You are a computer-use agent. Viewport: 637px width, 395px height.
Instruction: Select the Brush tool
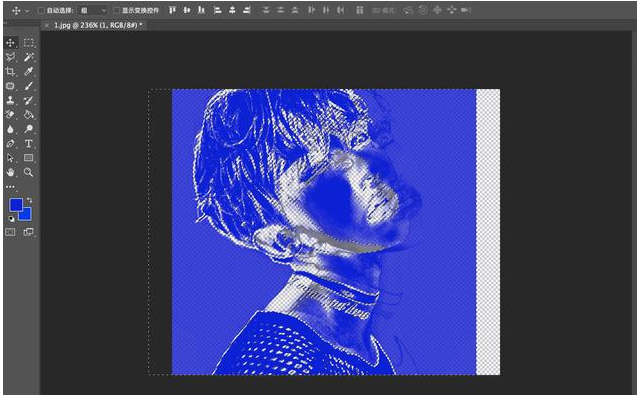28,86
